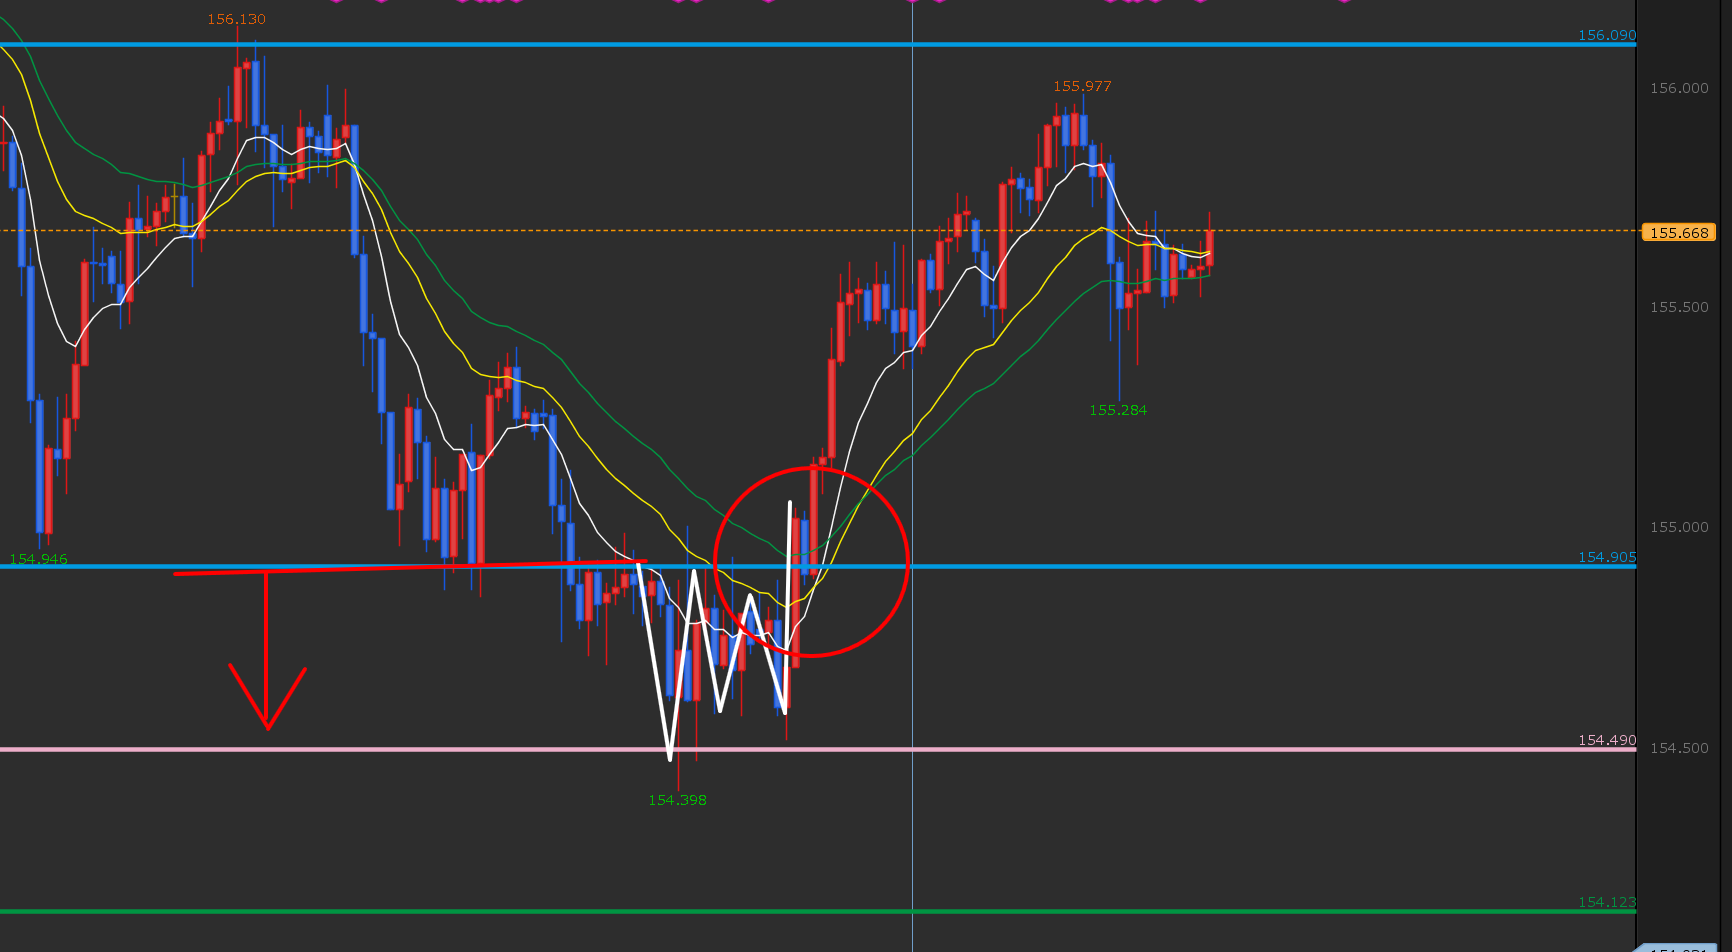Click the light blue price tag at bottom-right
Image resolution: width=1732 pixels, height=952 pixels.
pyautogui.click(x=1685, y=947)
